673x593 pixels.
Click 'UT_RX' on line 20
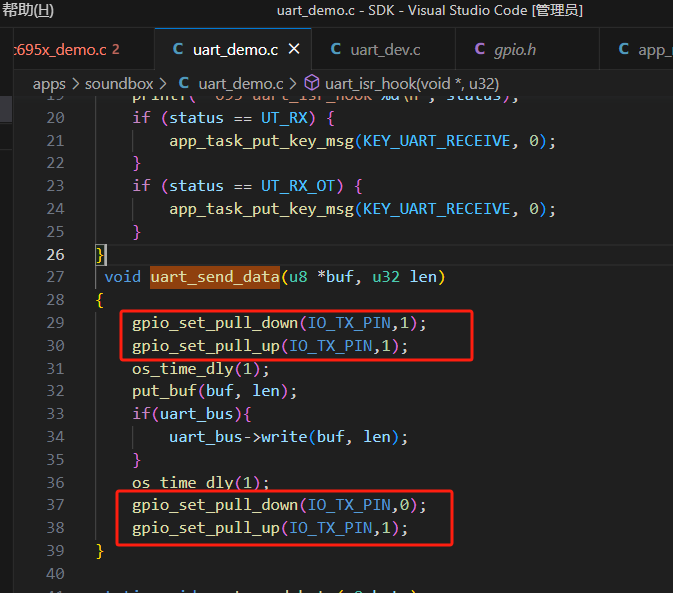284,118
